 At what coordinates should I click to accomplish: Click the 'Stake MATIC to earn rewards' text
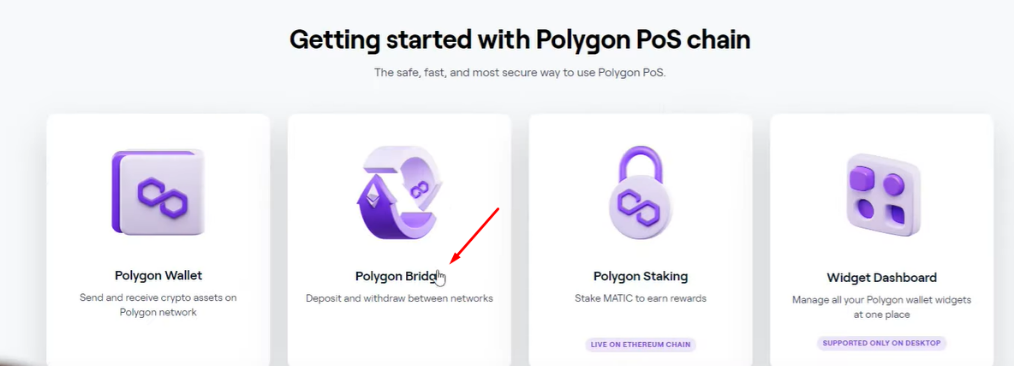coord(640,299)
